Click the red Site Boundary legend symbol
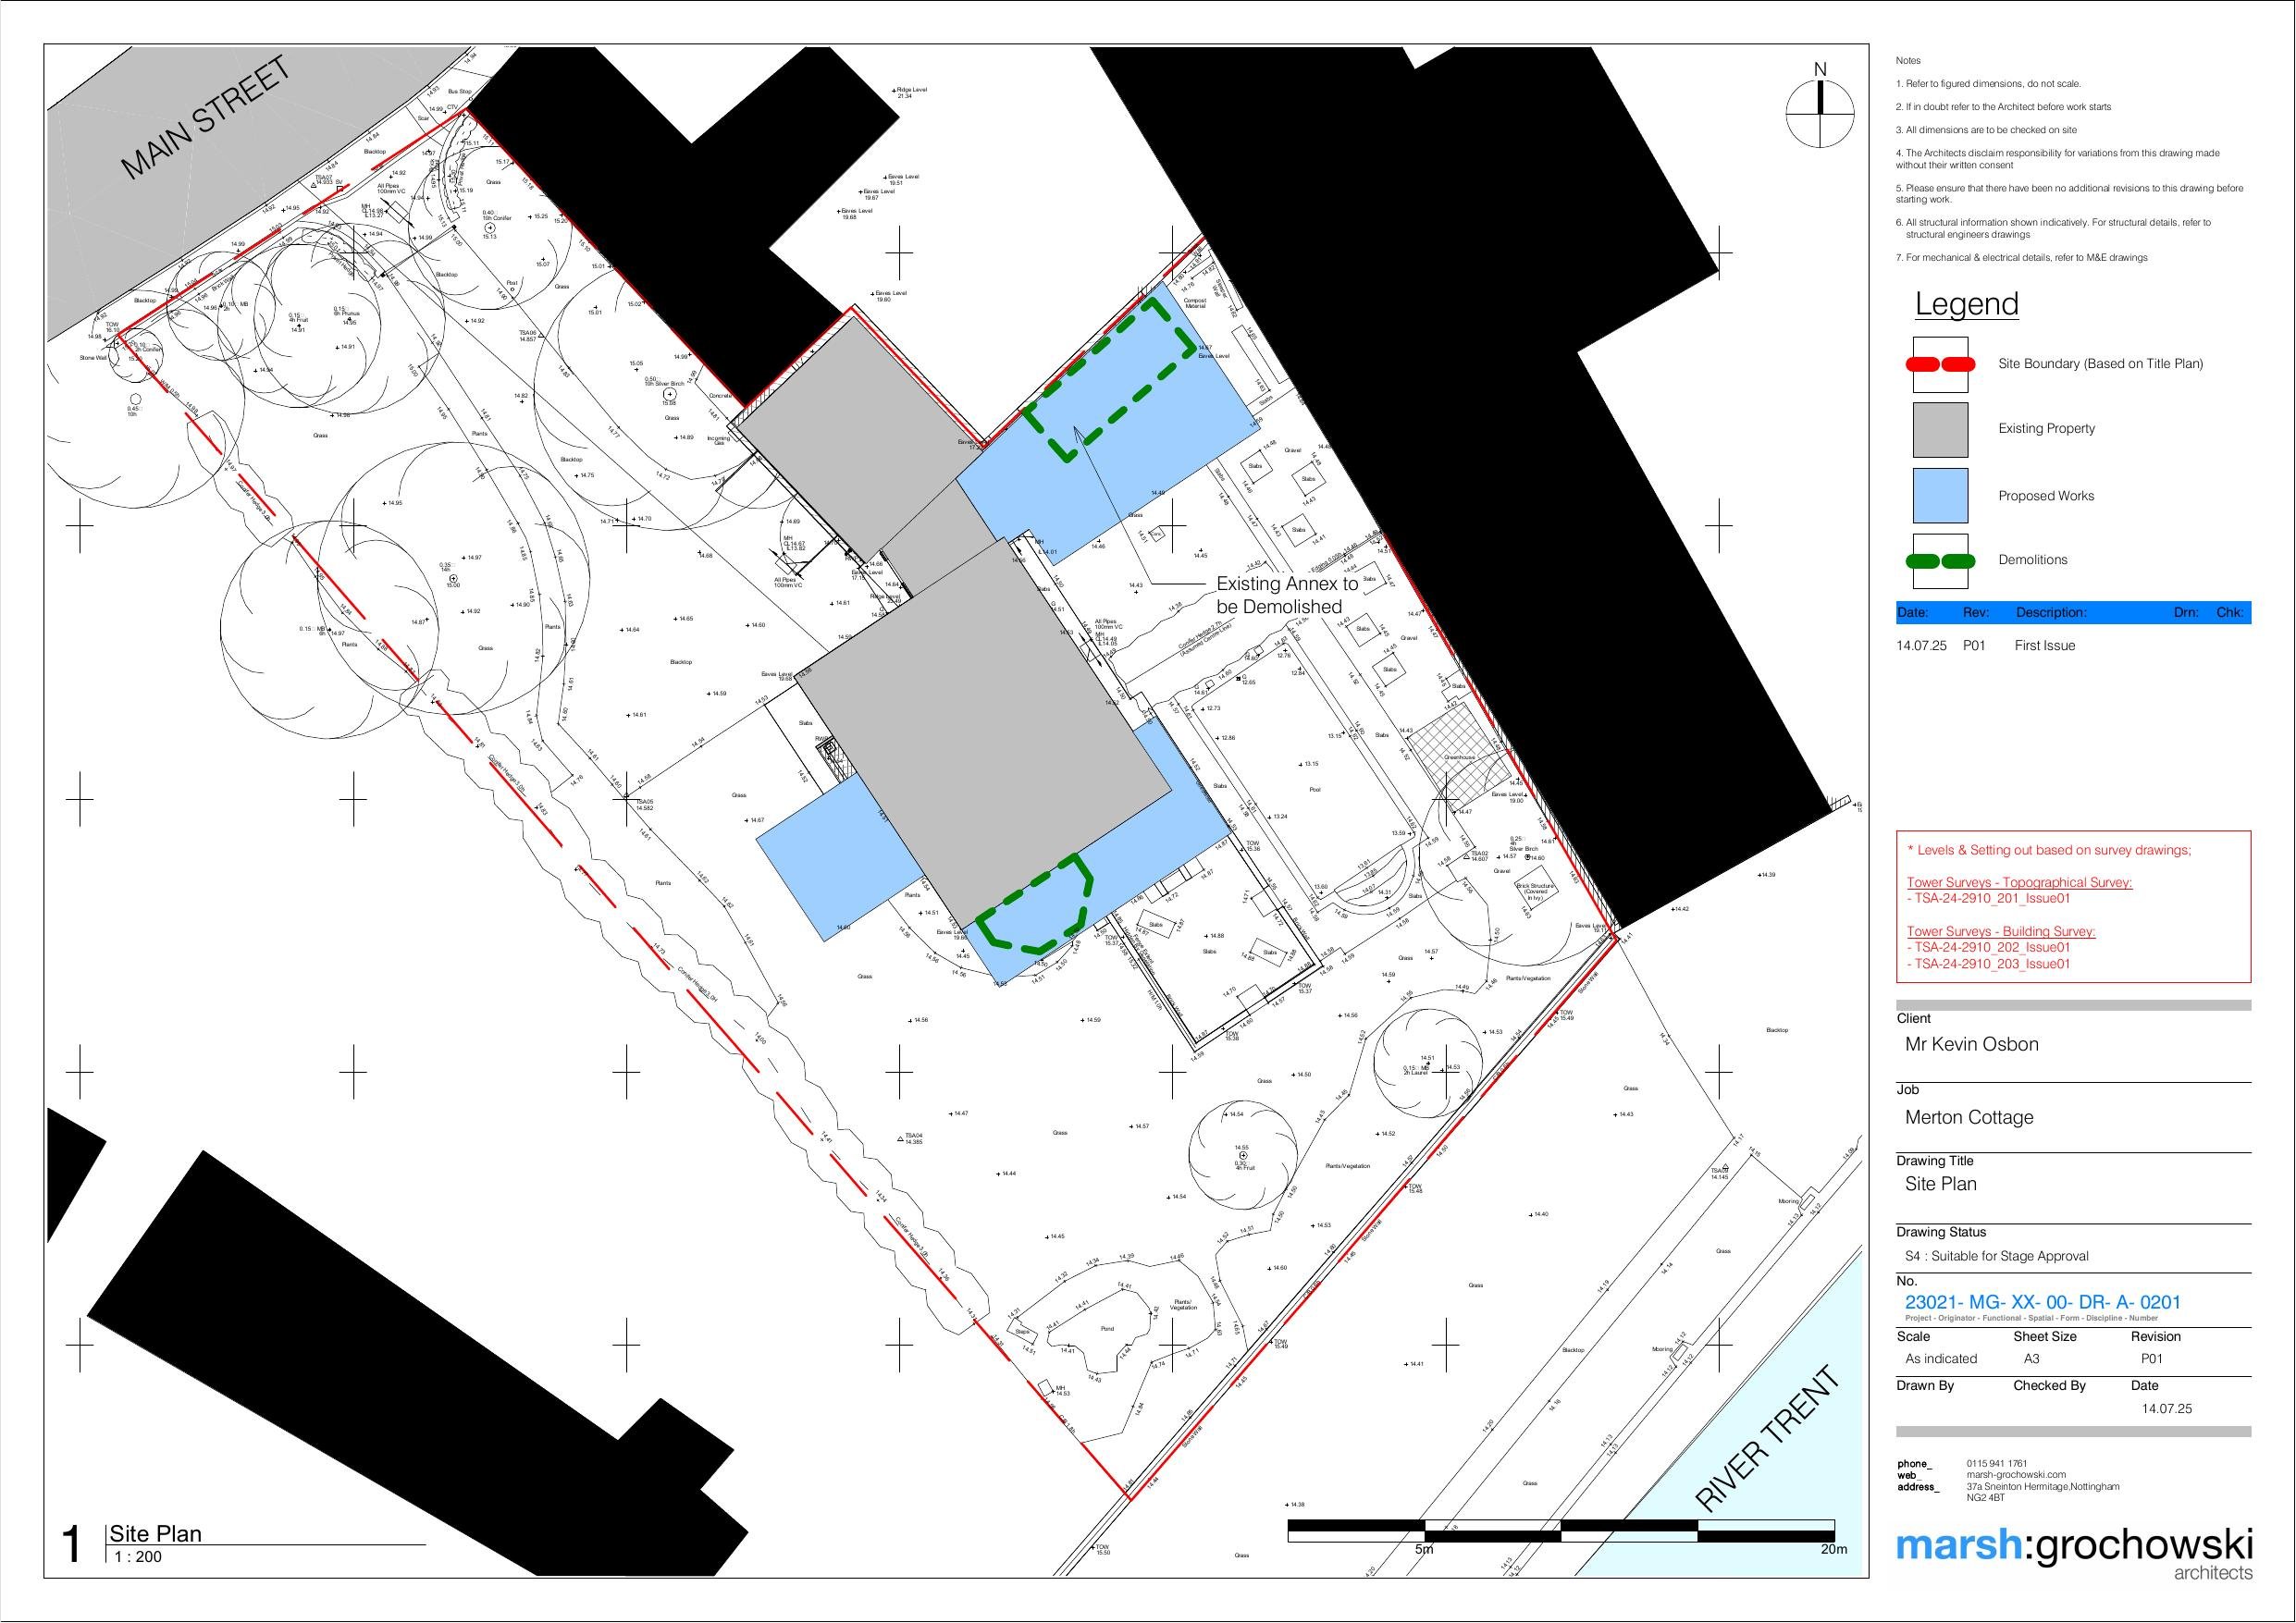Screen dimensions: 2296x1623 pos(1940,364)
